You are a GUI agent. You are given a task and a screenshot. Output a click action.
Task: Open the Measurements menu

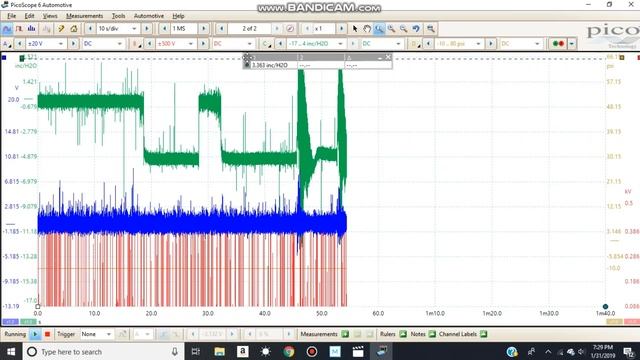(x=84, y=16)
